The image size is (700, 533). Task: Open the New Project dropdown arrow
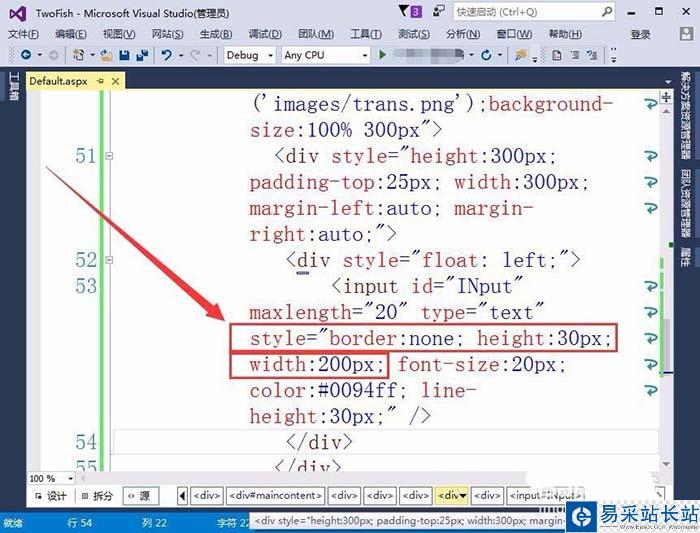92,55
